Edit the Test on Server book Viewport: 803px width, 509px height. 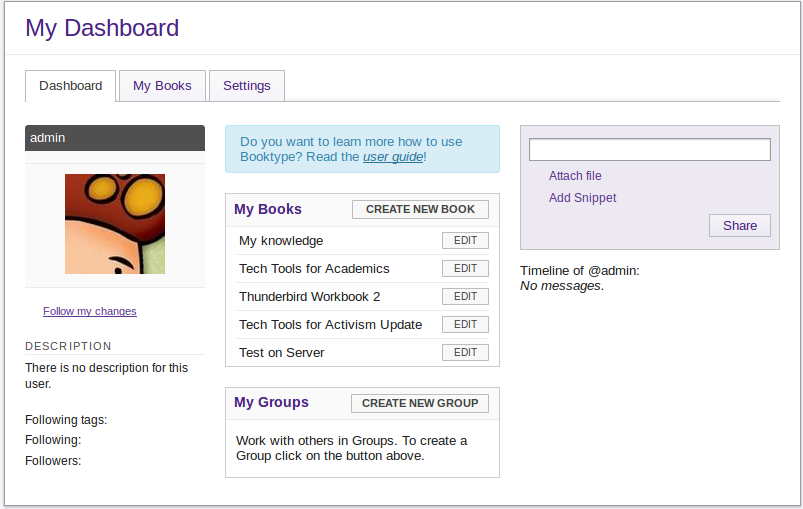[x=465, y=353]
